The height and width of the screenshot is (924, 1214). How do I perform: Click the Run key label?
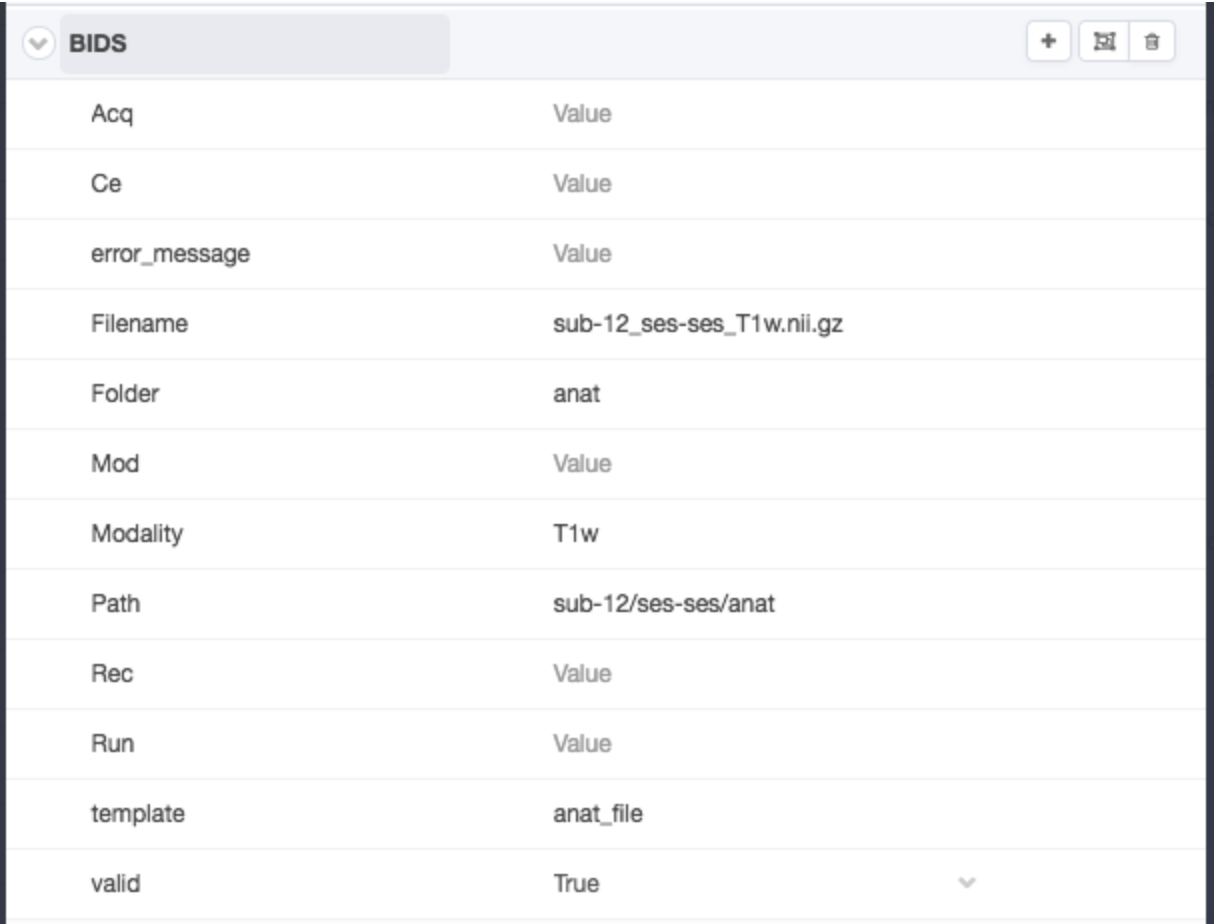point(112,744)
